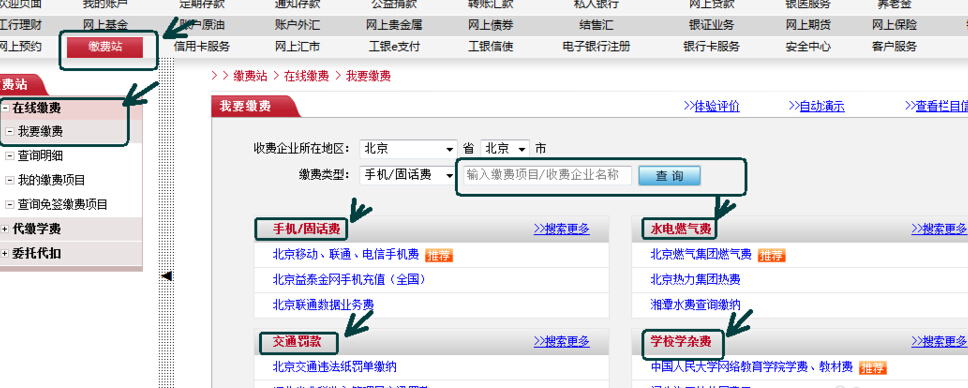The width and height of the screenshot is (968, 388).
Task: Open 中国人民大学网络教育学院学费、教材费 link
Action: 752,367
